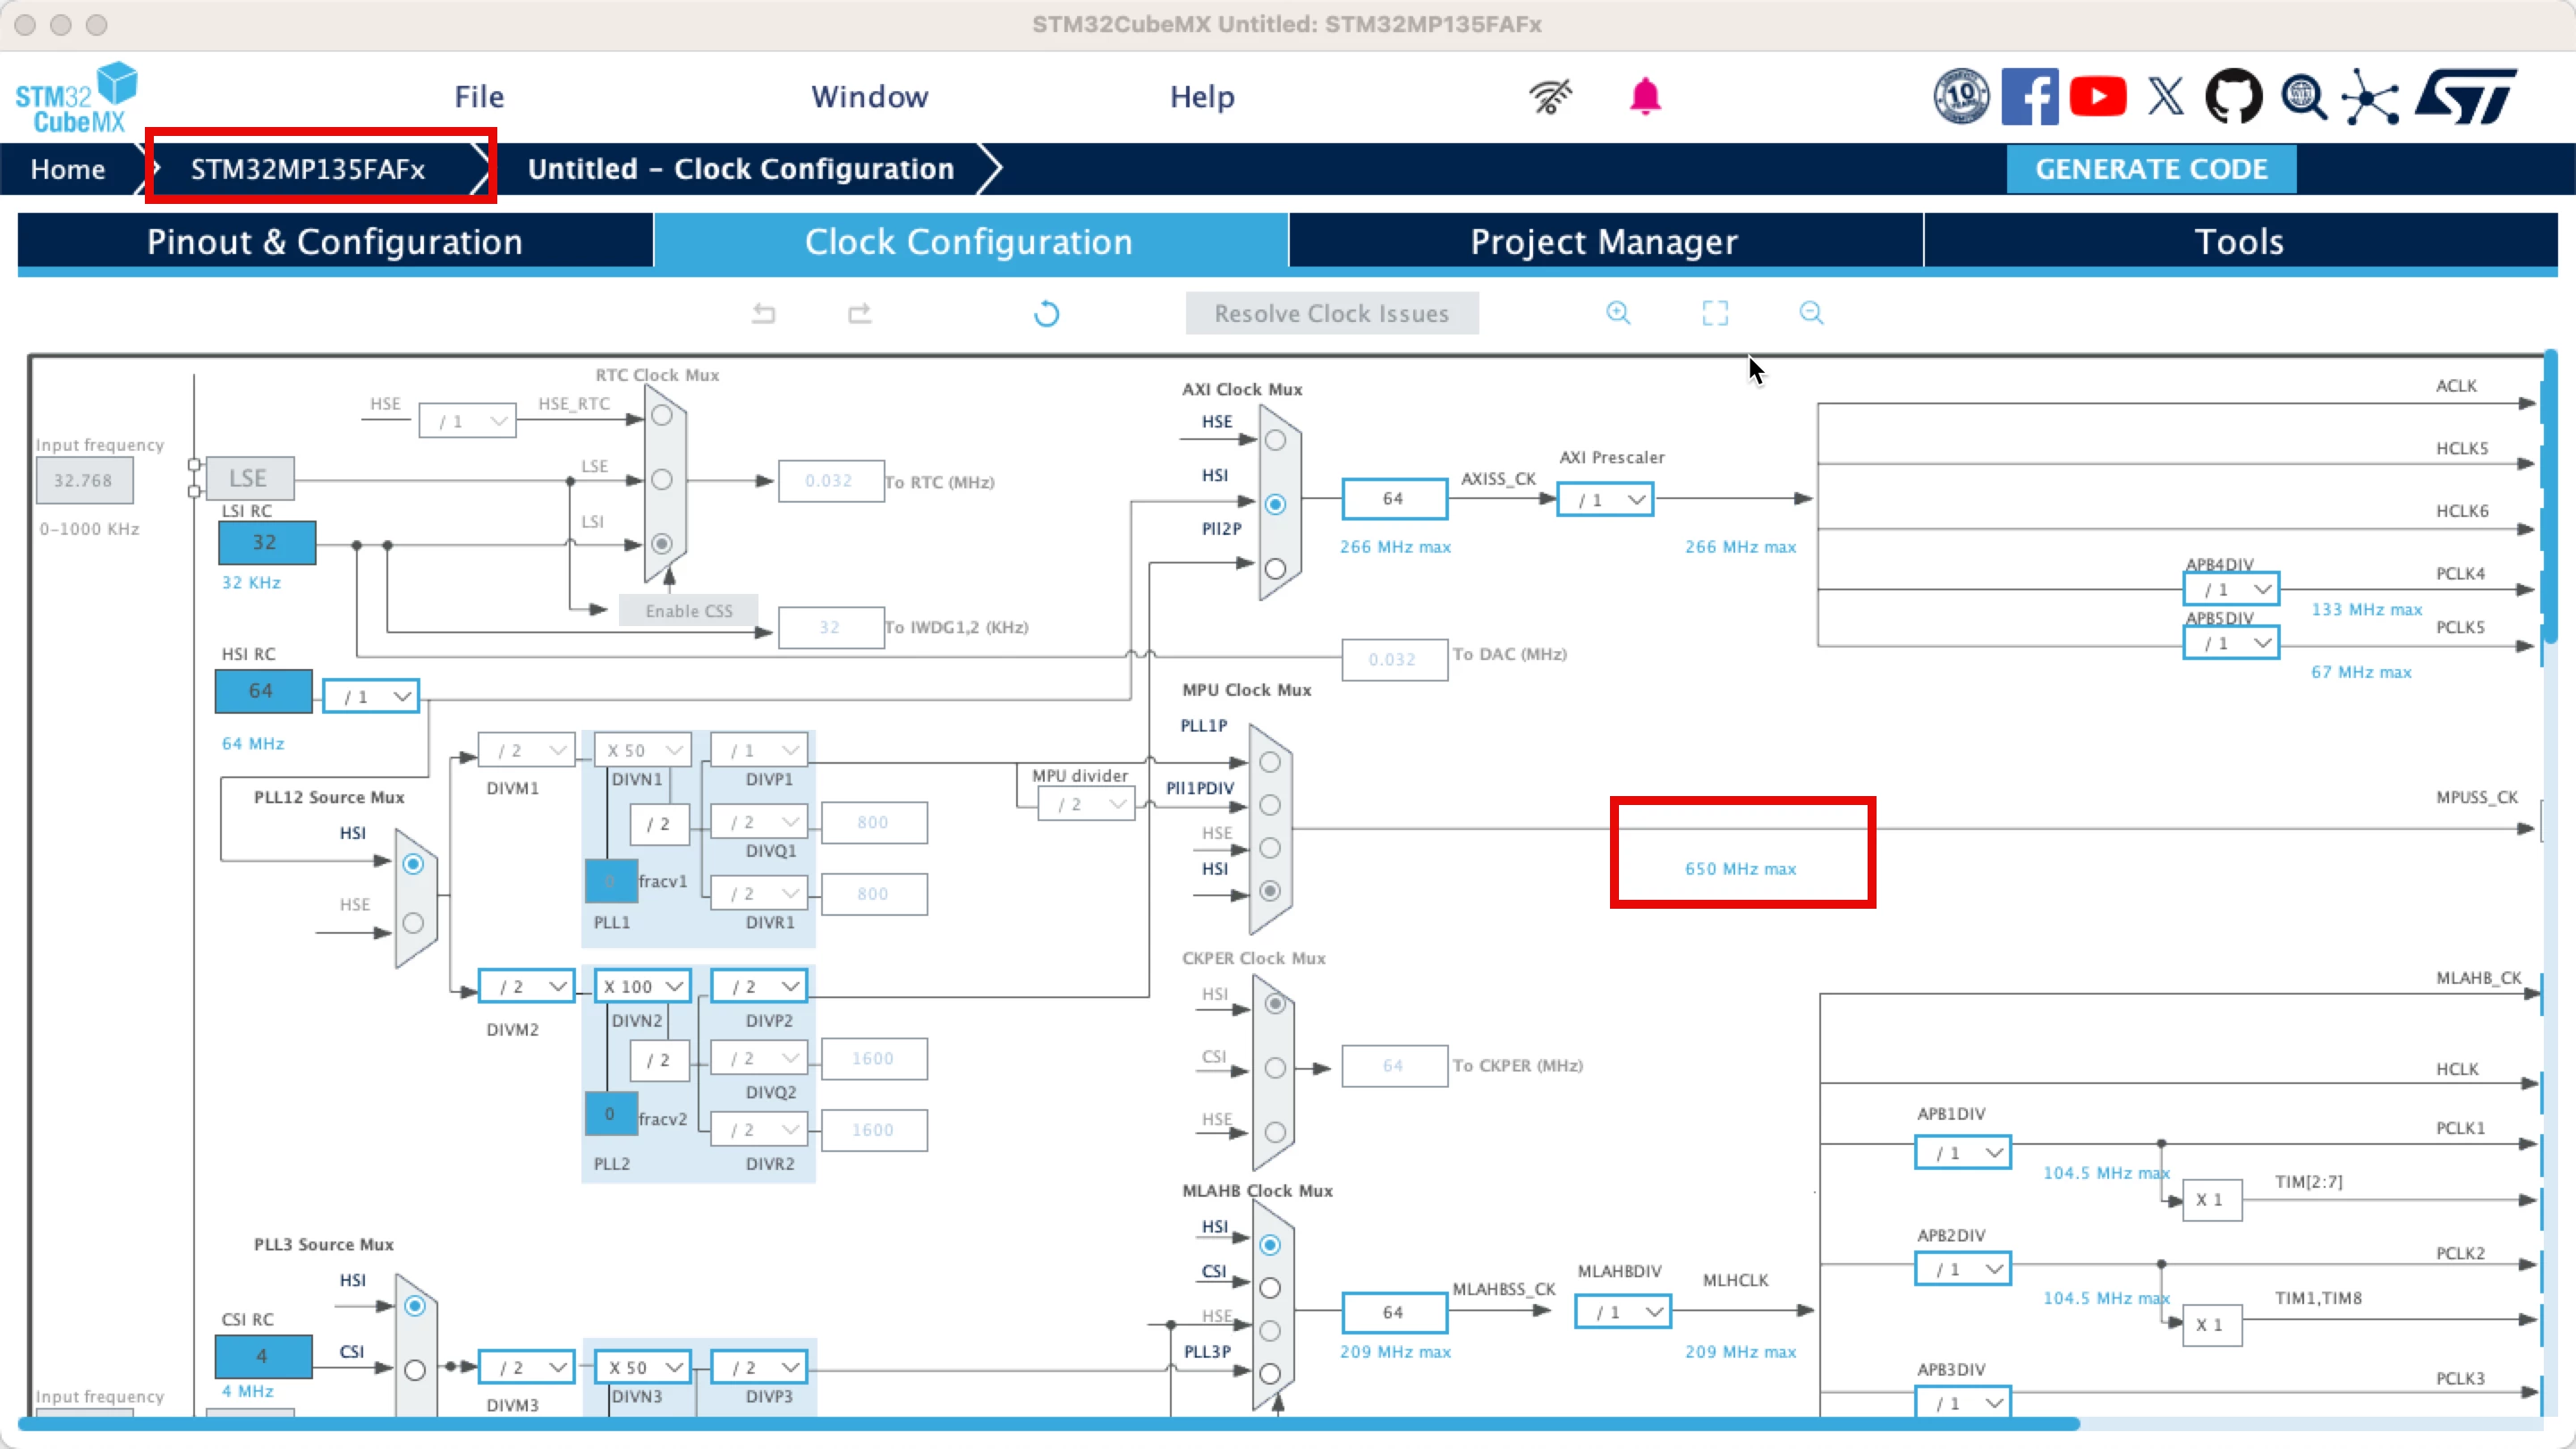The height and width of the screenshot is (1449, 2576).
Task: Click Untitled - Clock Configuration breadcrumb
Action: 741,169
